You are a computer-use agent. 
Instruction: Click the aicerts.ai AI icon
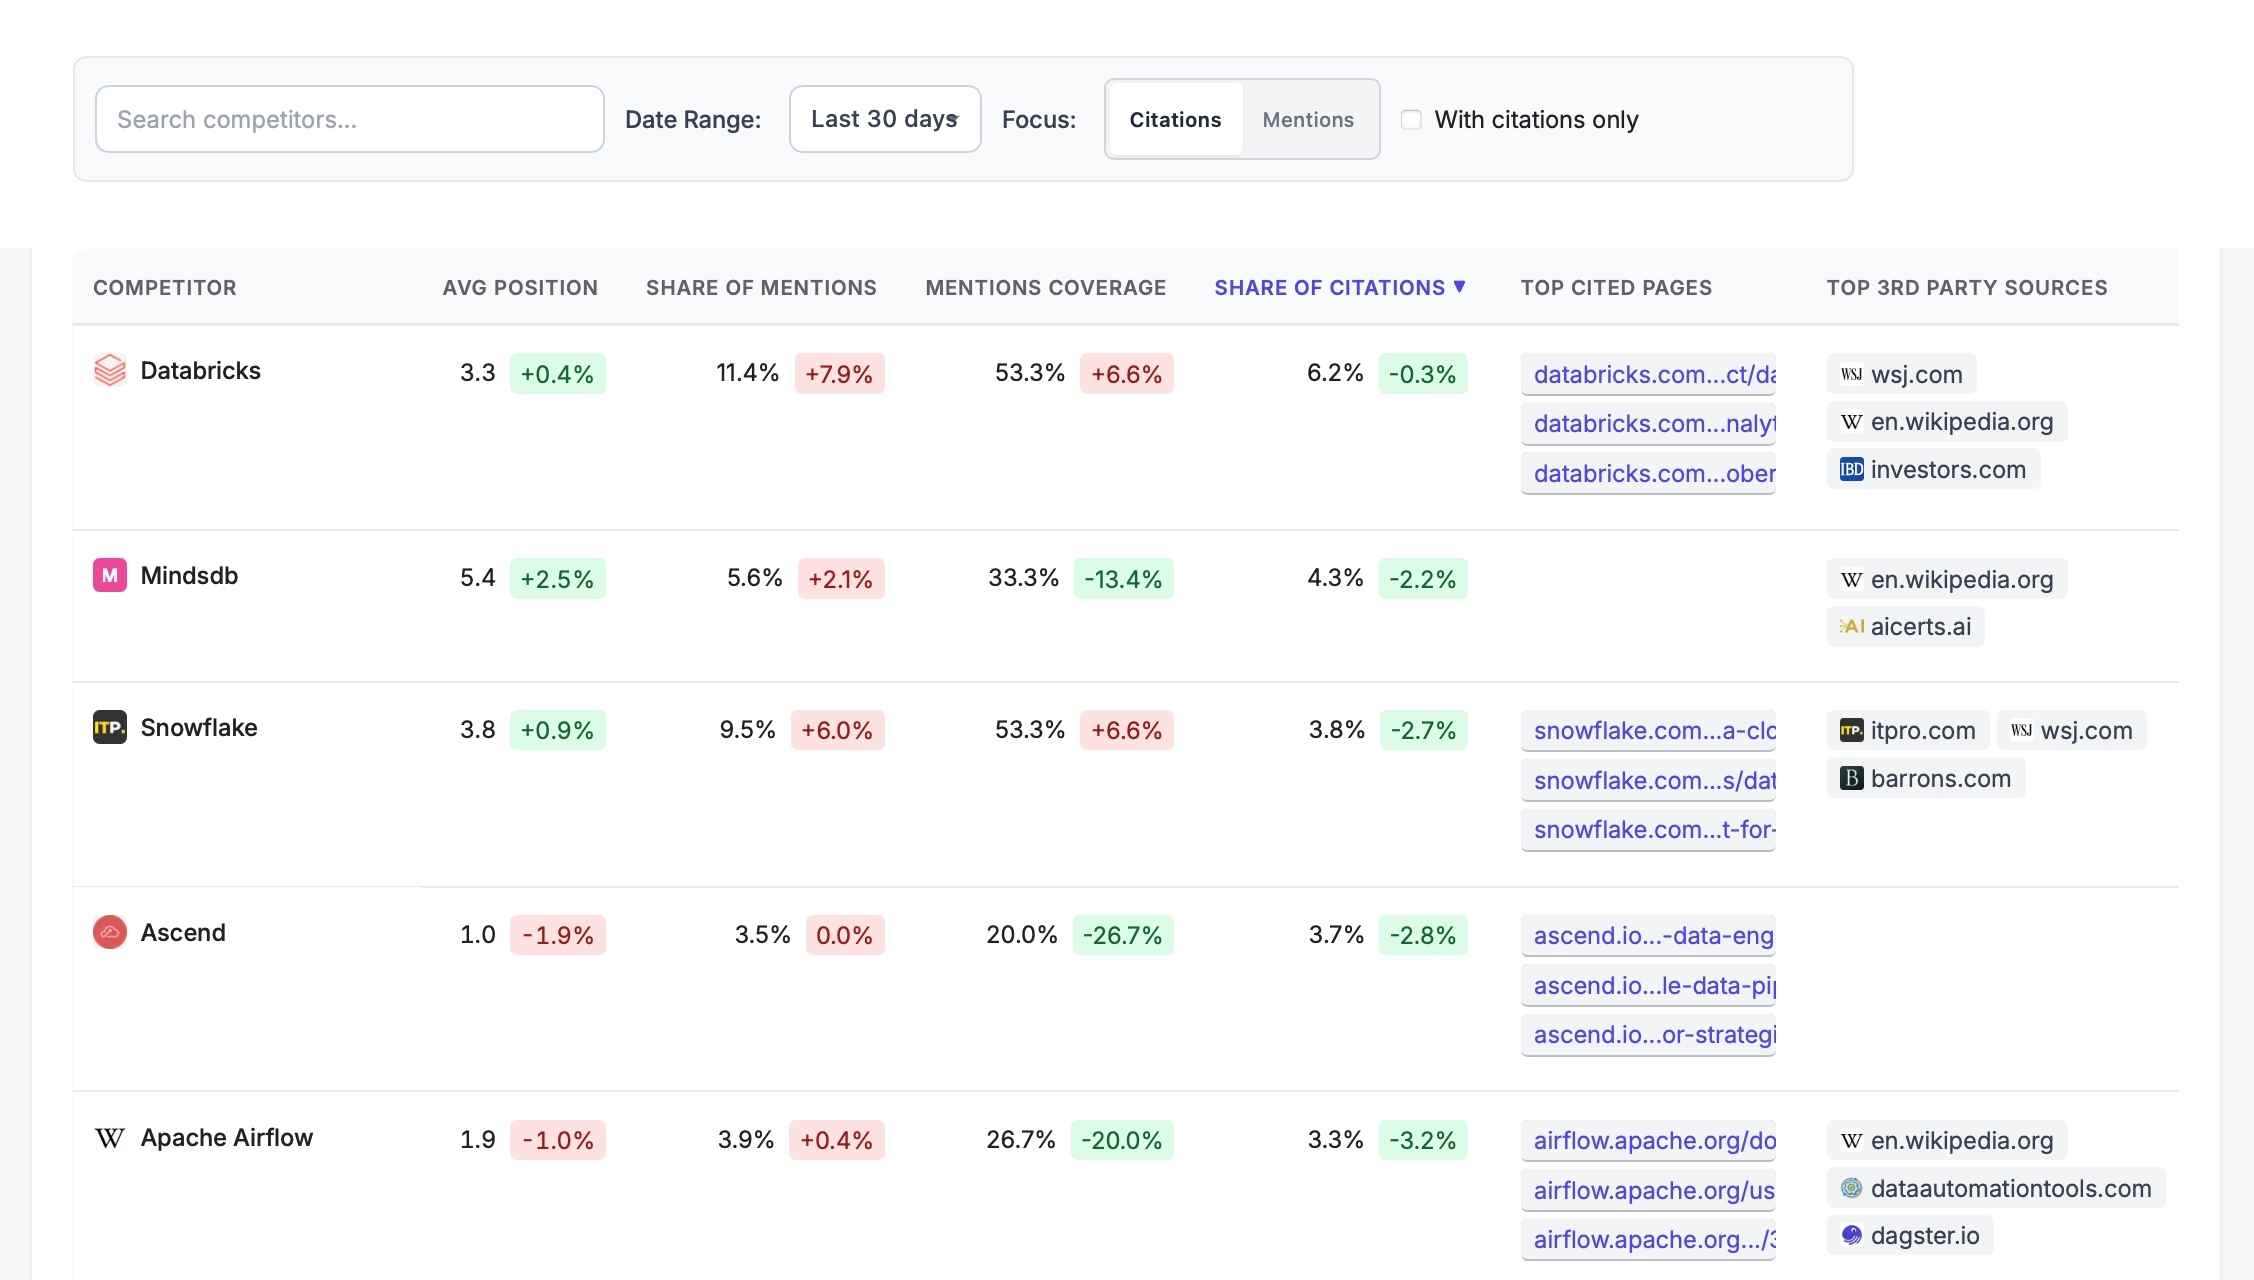point(1852,626)
